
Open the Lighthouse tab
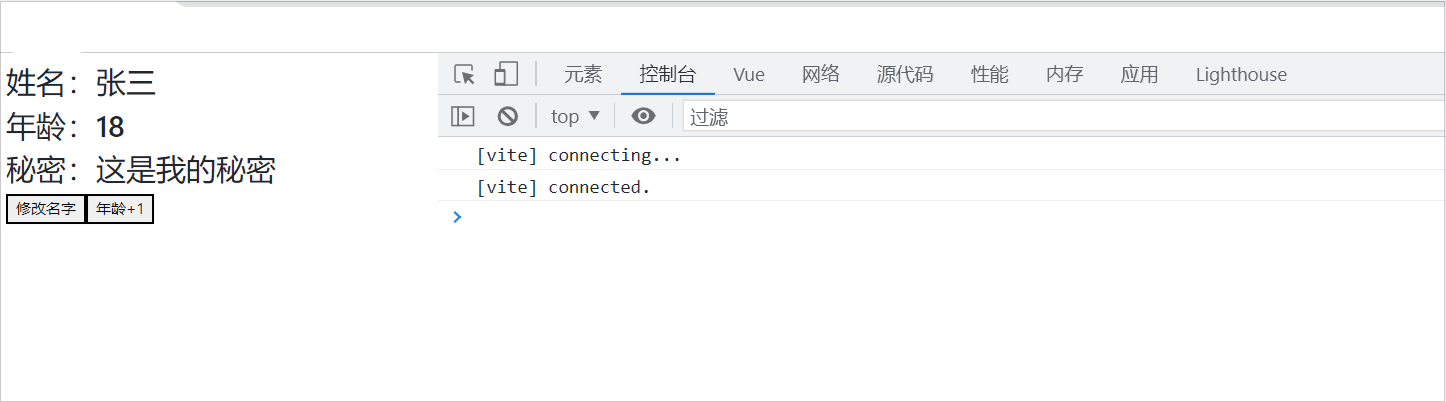[x=1241, y=74]
